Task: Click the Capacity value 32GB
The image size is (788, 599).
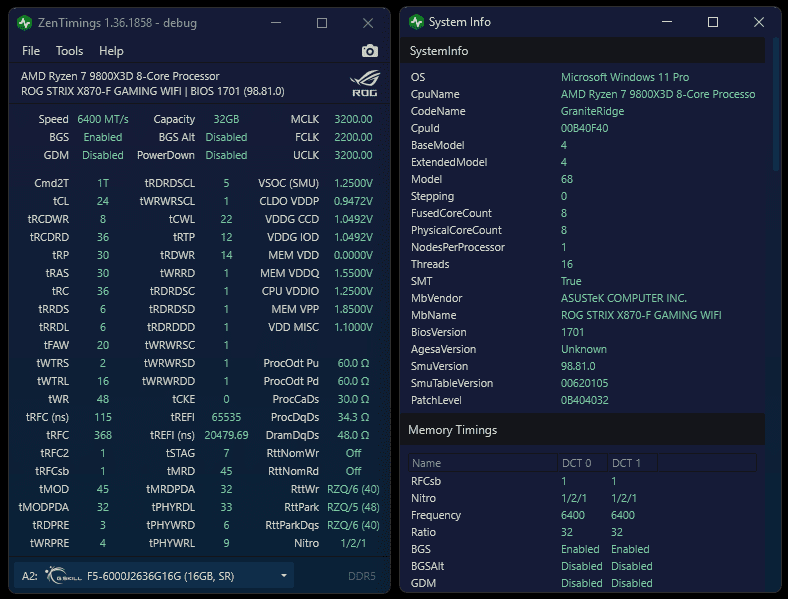Action: 226,119
